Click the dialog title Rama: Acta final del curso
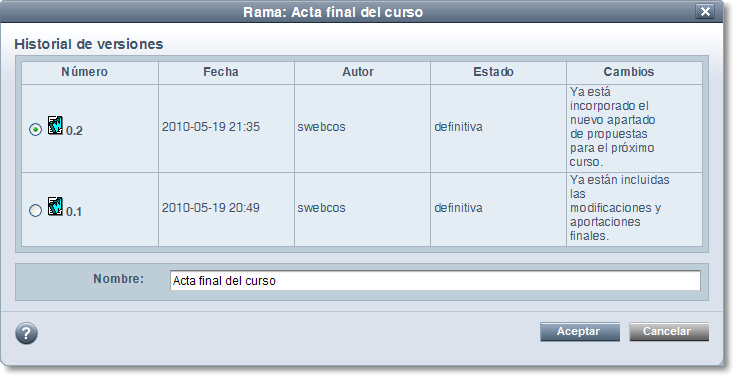The width and height of the screenshot is (733, 375). coord(333,12)
